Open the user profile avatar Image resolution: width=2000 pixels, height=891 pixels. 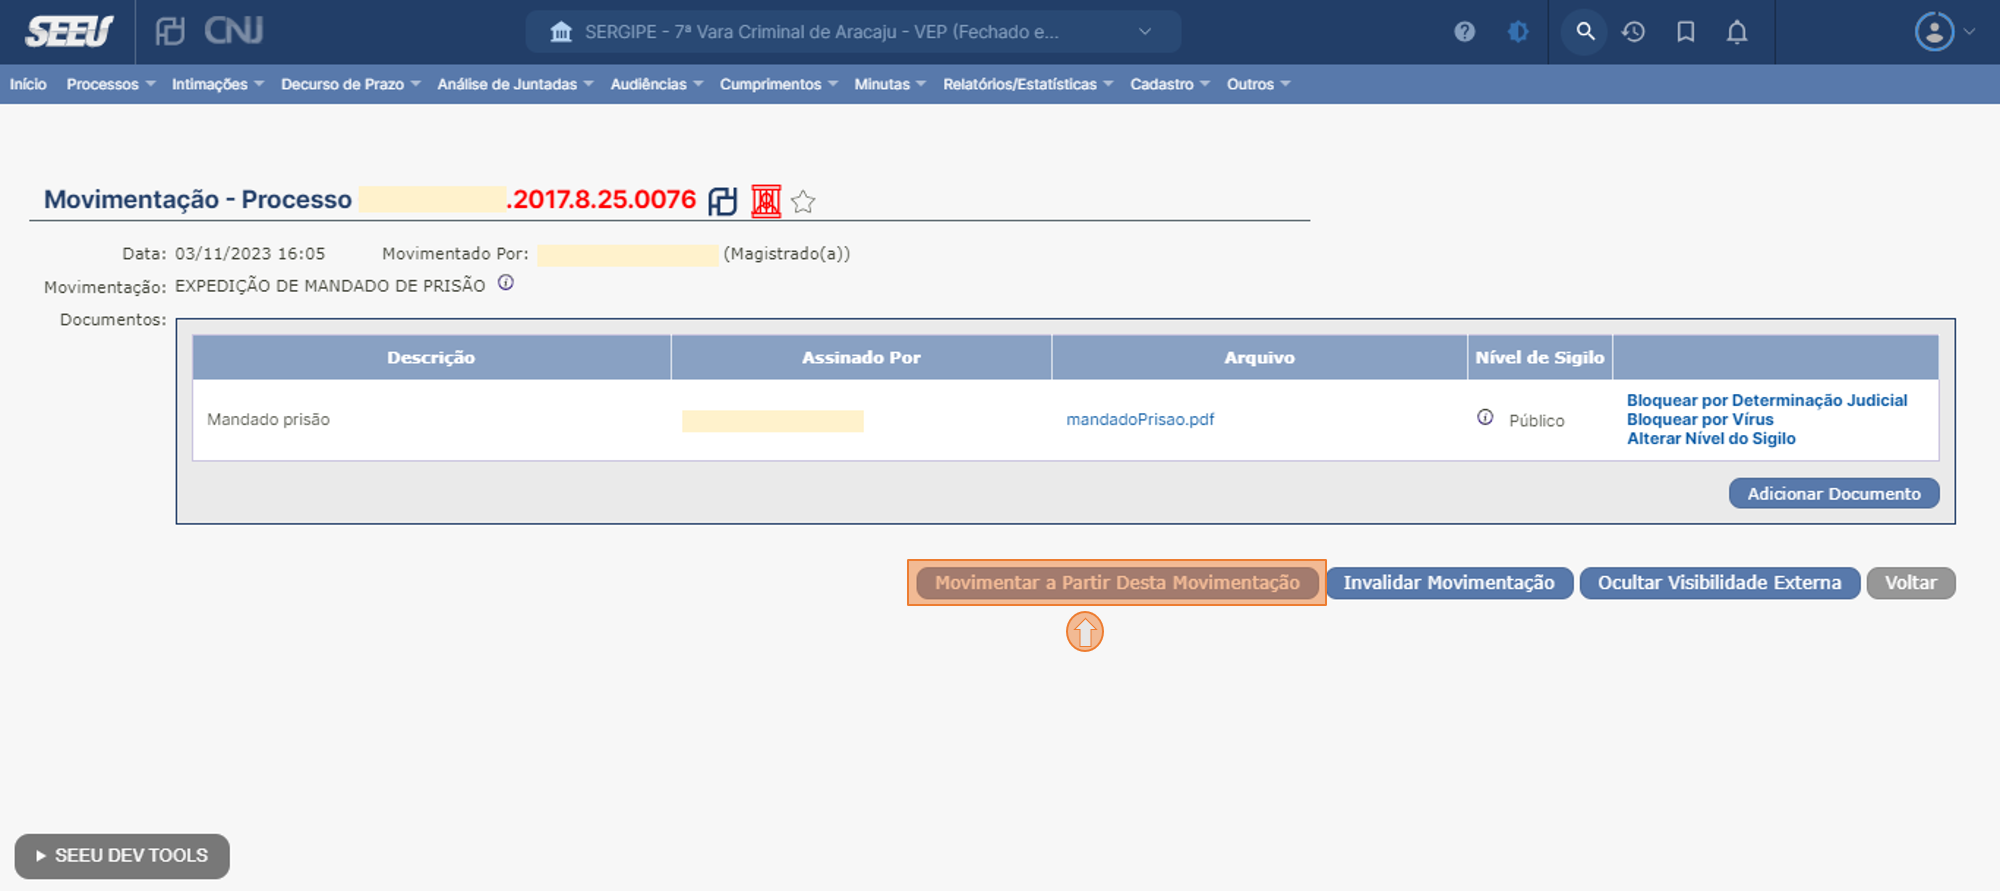(1934, 32)
